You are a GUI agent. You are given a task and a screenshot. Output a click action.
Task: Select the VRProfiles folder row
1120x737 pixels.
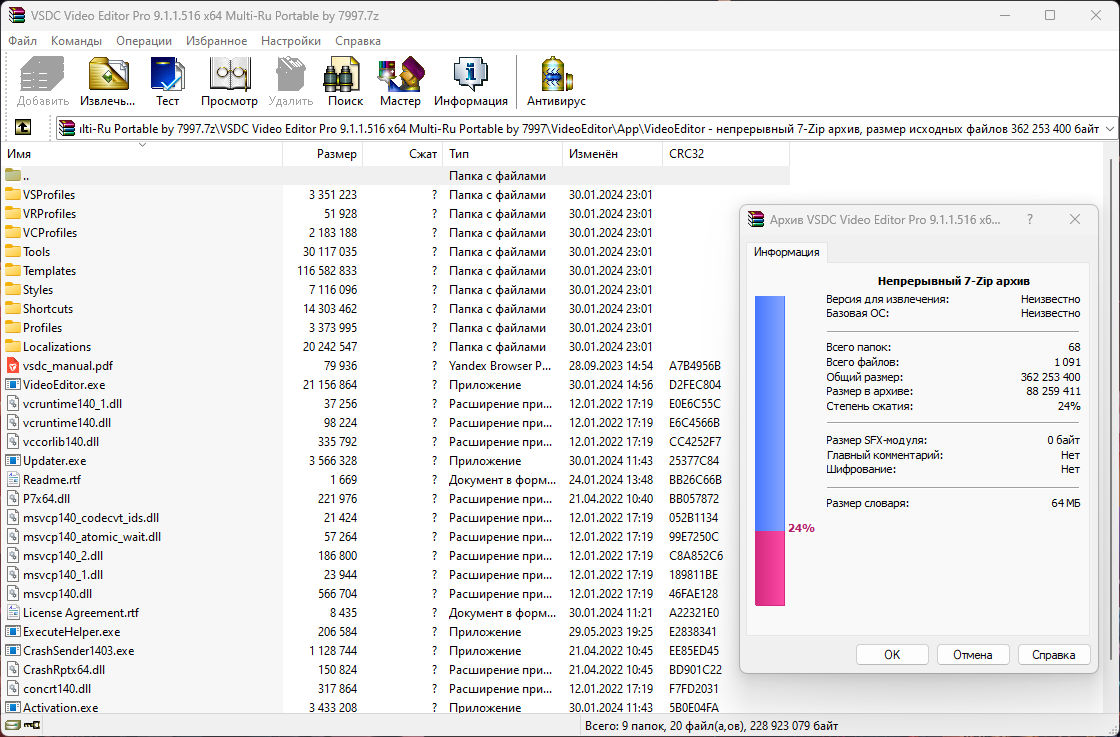tap(396, 214)
